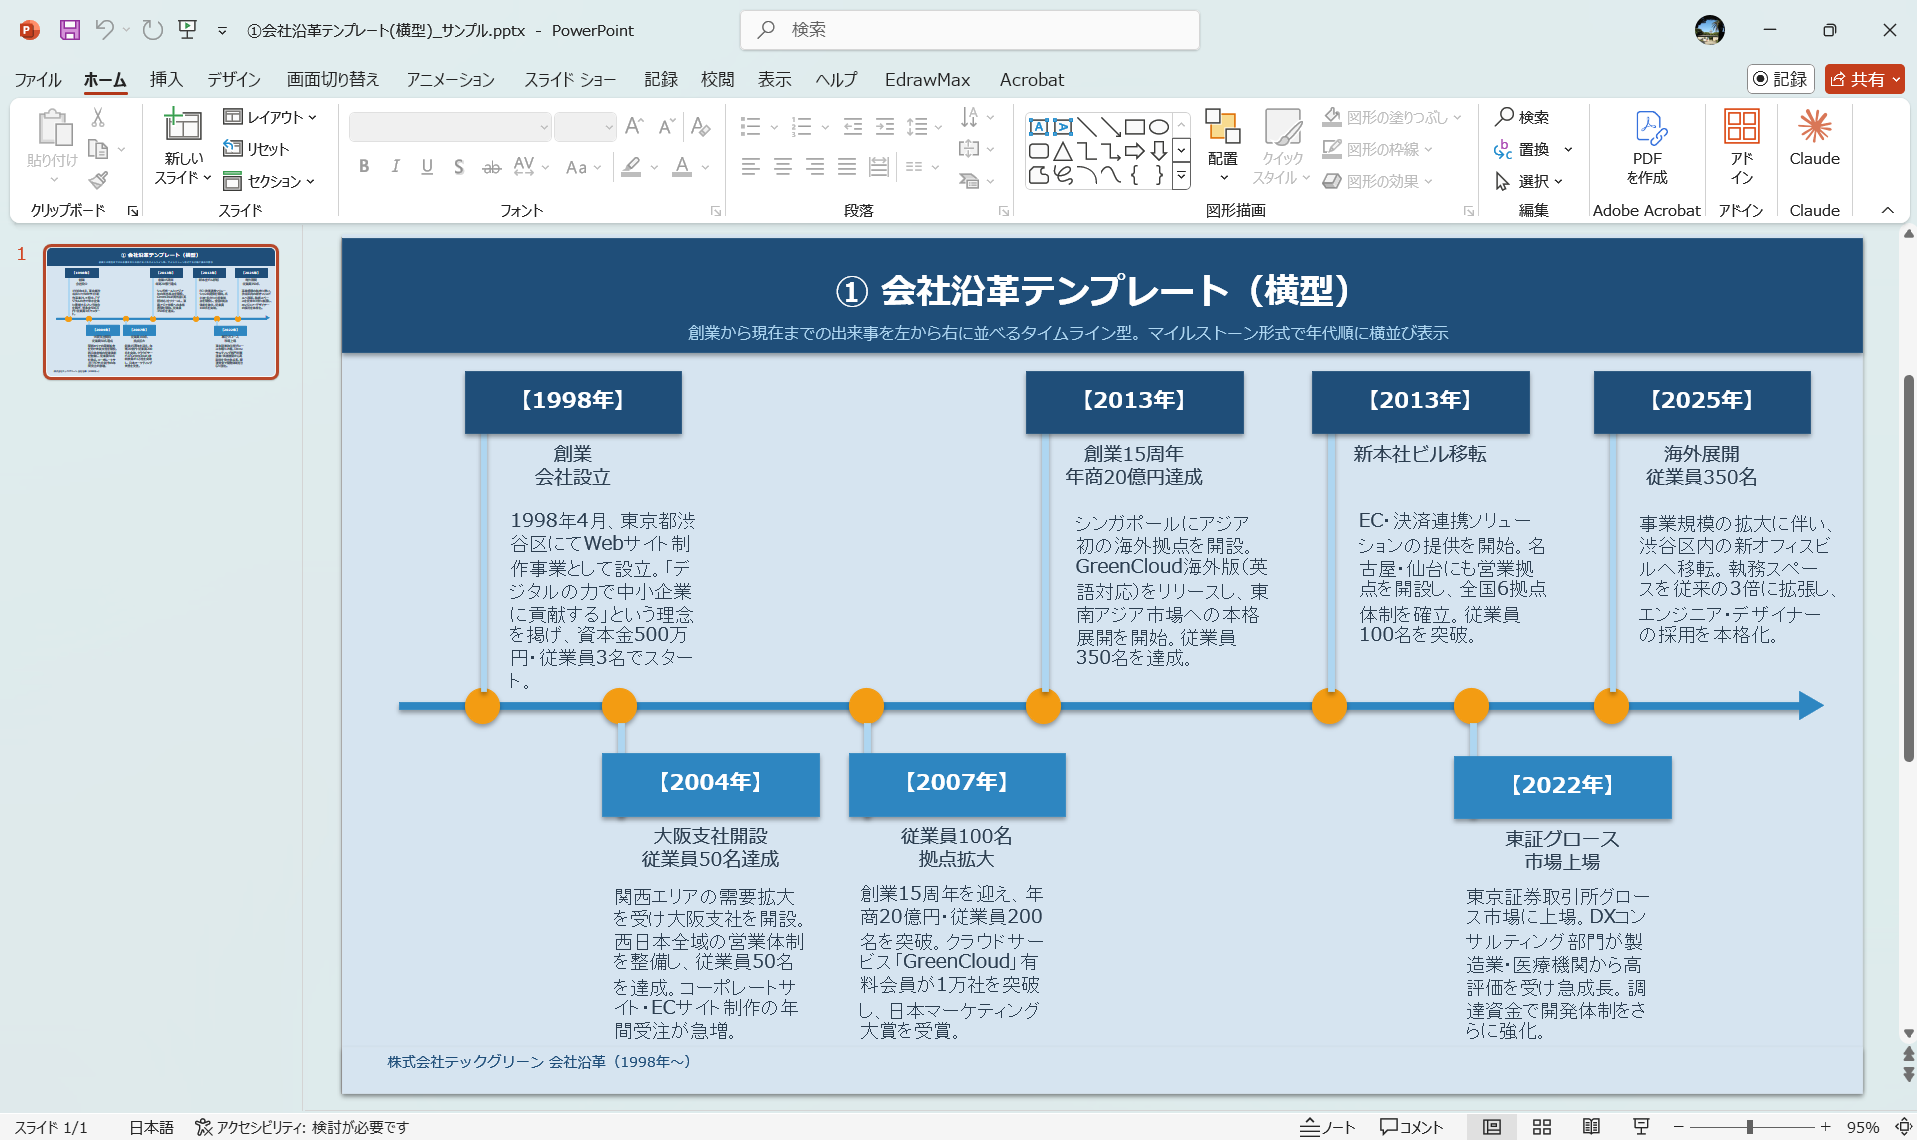The width and height of the screenshot is (1917, 1140).
Task: Click text highlight color swatch
Action: [x=631, y=167]
